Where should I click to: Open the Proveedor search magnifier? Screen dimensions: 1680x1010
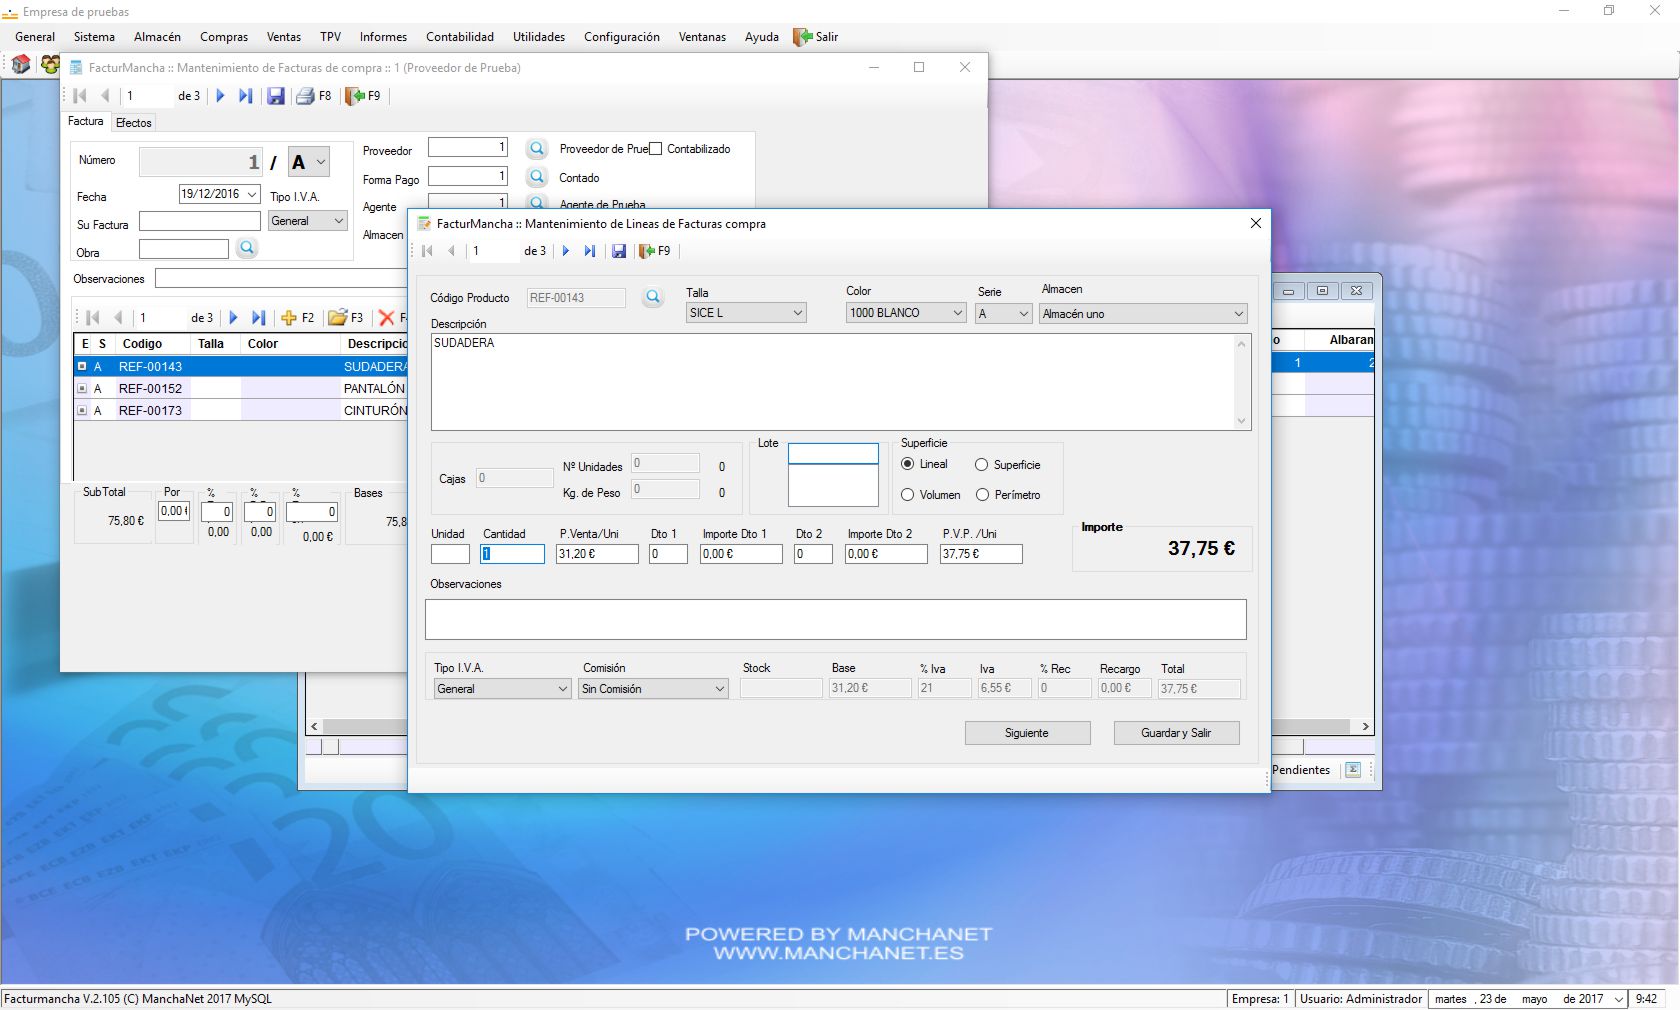[x=537, y=149]
